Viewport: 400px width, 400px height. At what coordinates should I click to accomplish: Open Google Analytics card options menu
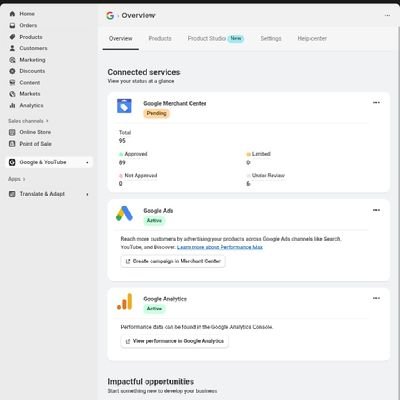coord(376,298)
